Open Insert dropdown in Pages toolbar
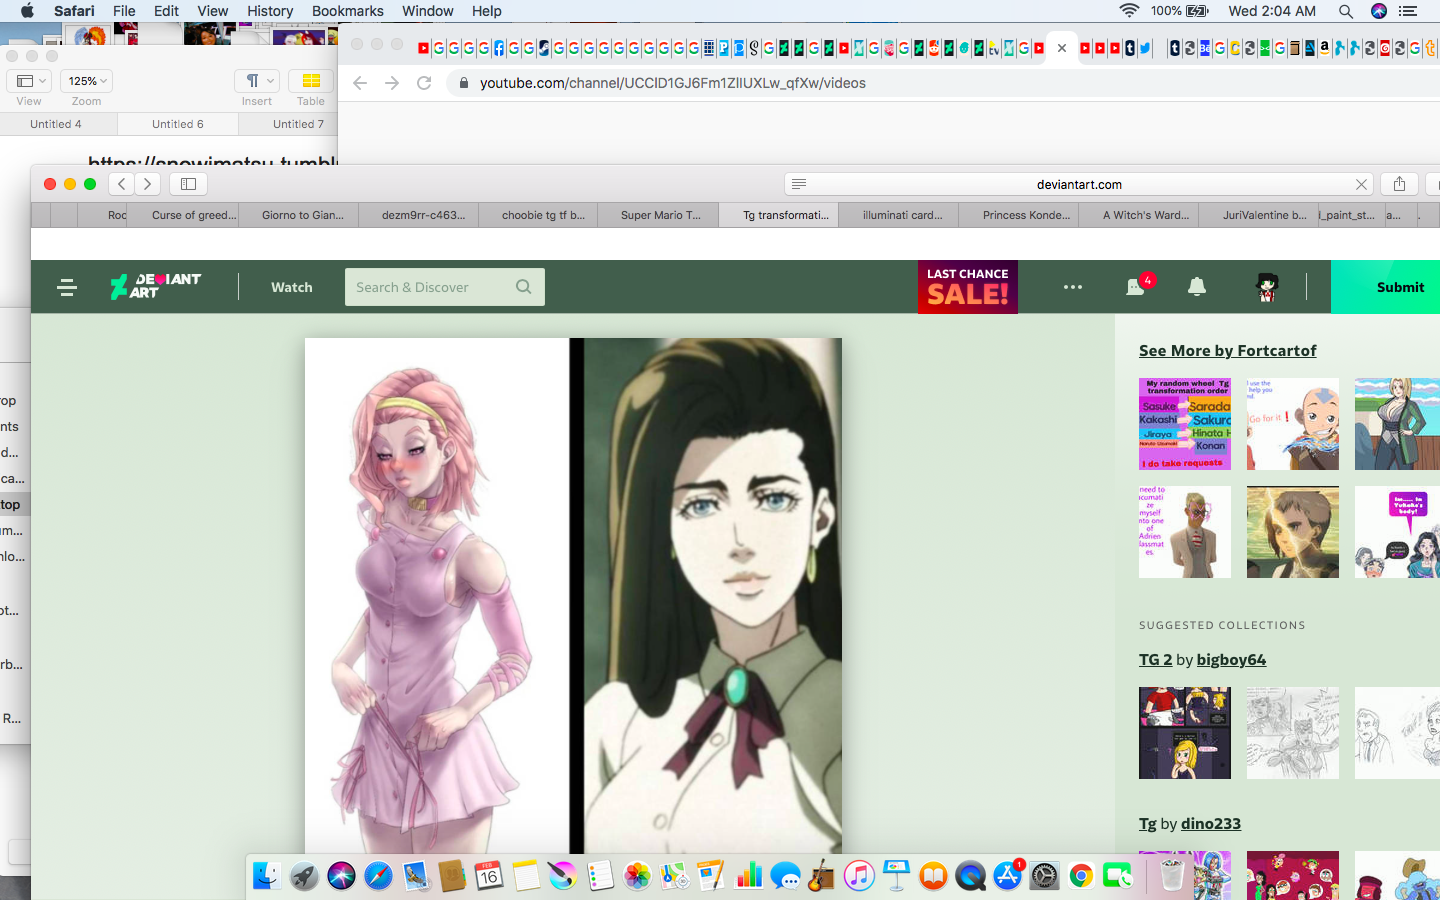This screenshot has height=900, width=1440. pyautogui.click(x=257, y=81)
